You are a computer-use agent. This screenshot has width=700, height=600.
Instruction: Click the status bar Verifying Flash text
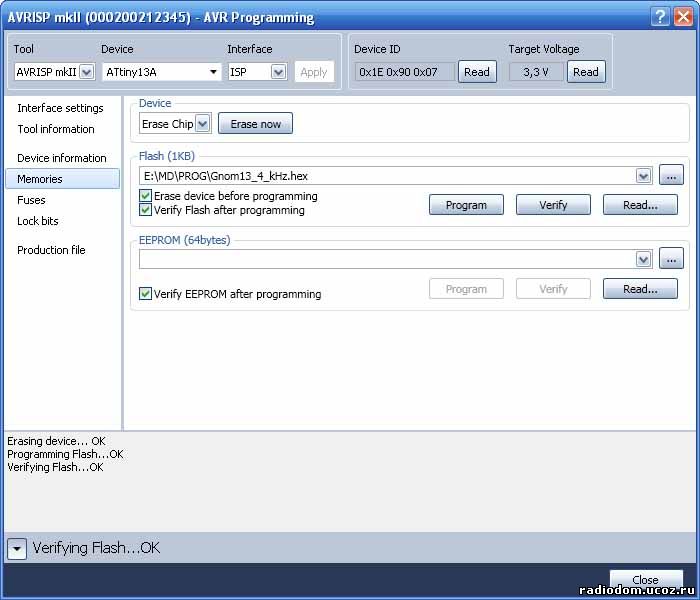pyautogui.click(x=96, y=548)
